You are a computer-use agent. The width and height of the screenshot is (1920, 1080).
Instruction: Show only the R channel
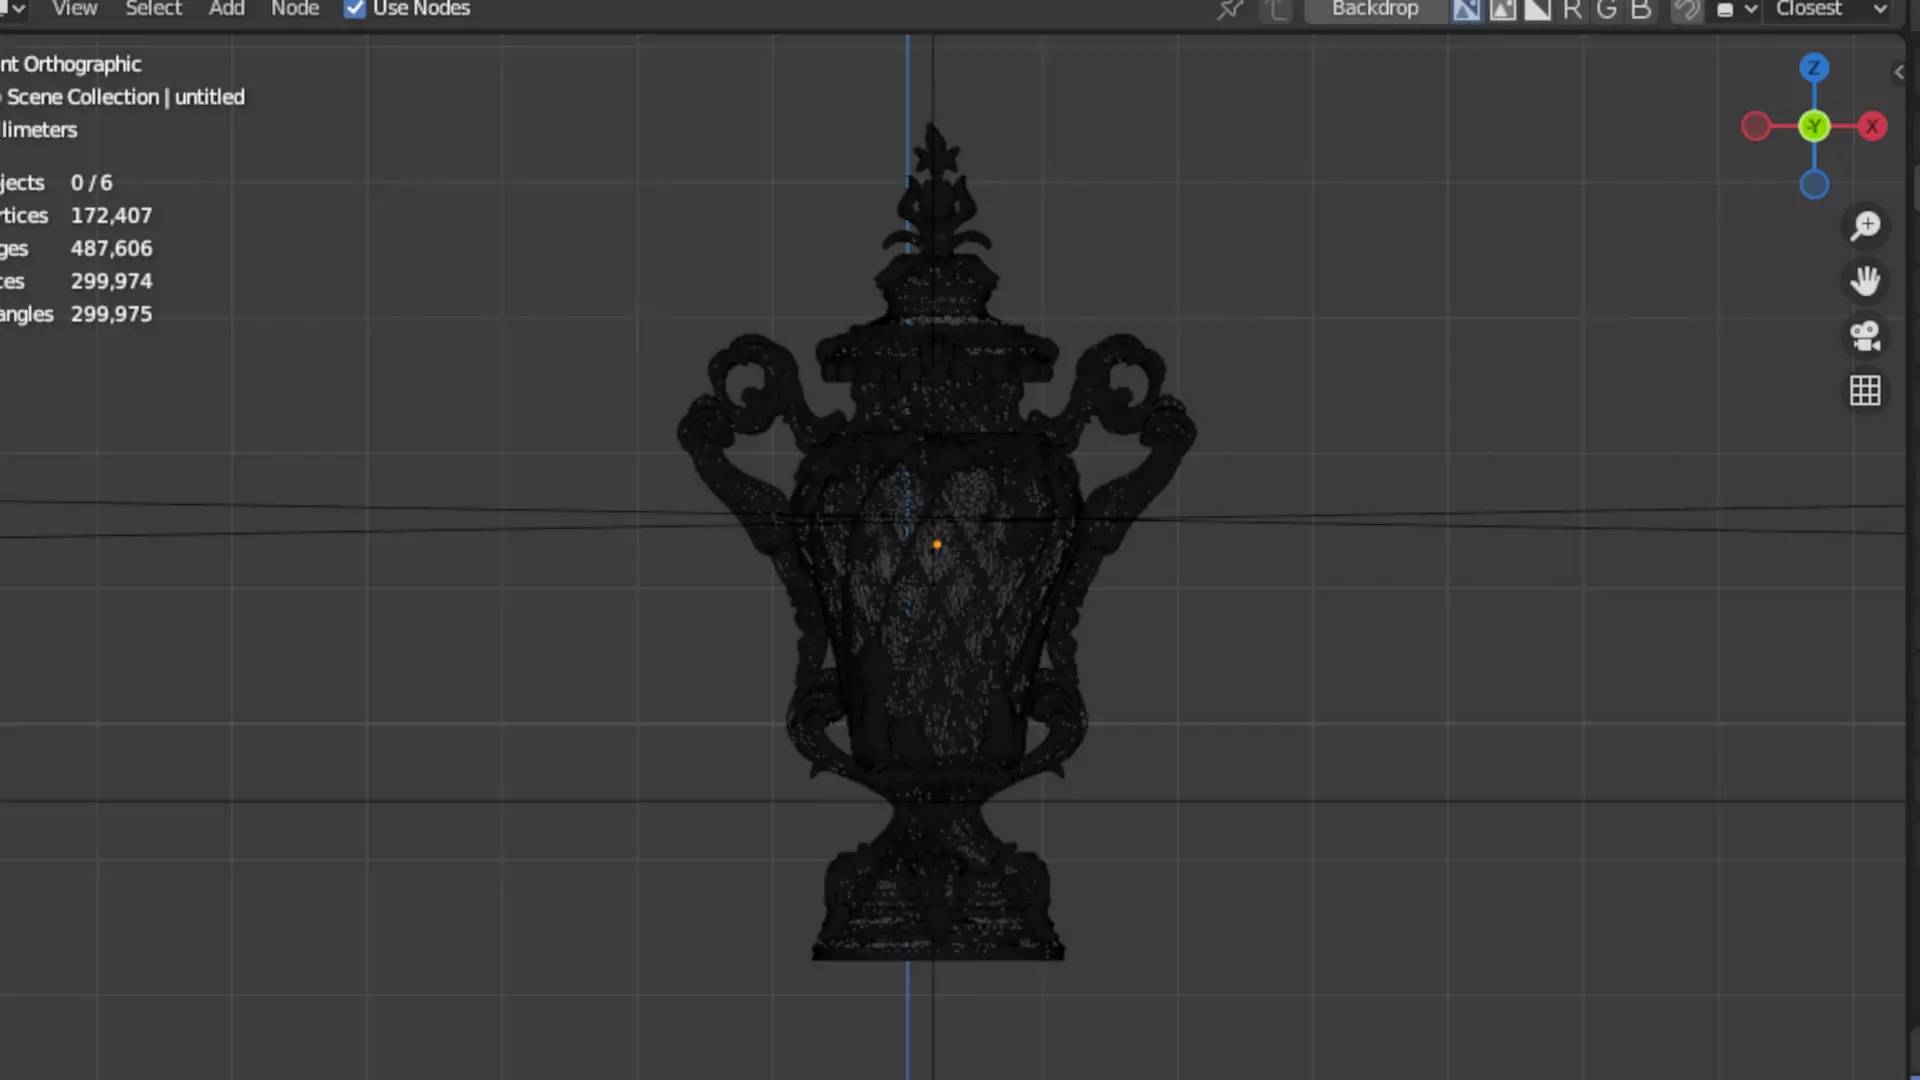(1572, 10)
